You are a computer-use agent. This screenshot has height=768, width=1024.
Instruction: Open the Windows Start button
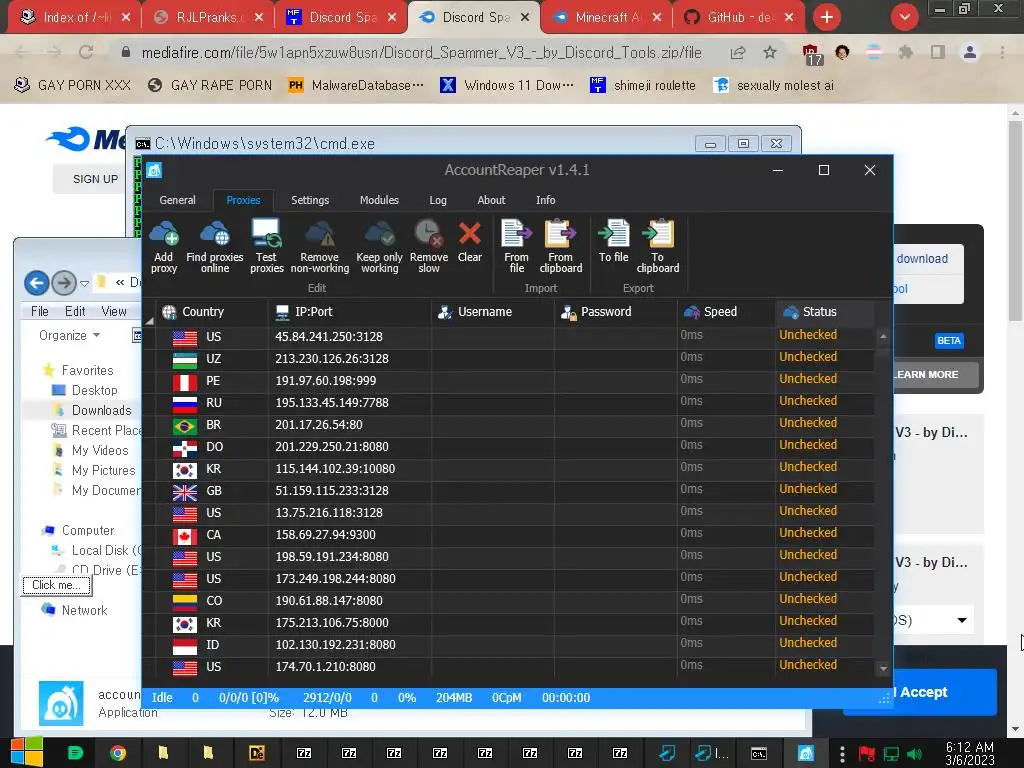(x=27, y=753)
